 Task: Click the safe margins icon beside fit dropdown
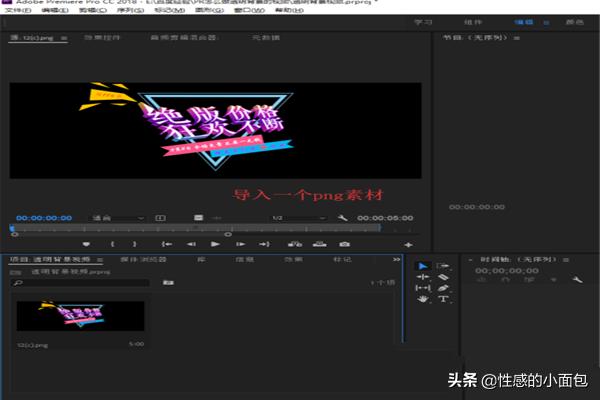(160, 218)
